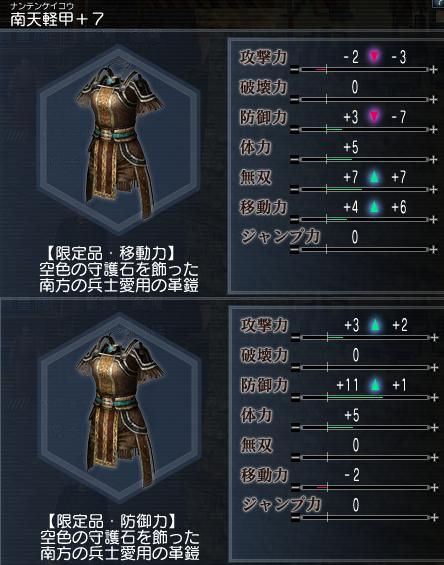Click the 南天軽甲+7 title text
This screenshot has height=565, width=444.
click(x=57, y=19)
